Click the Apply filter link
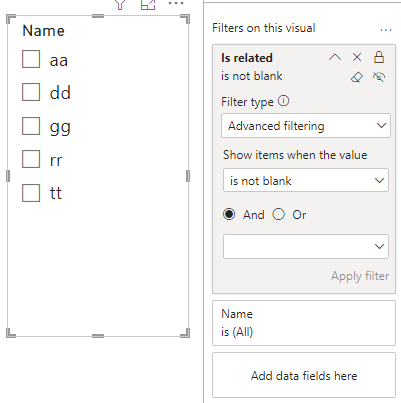The width and height of the screenshot is (401, 403). (360, 276)
